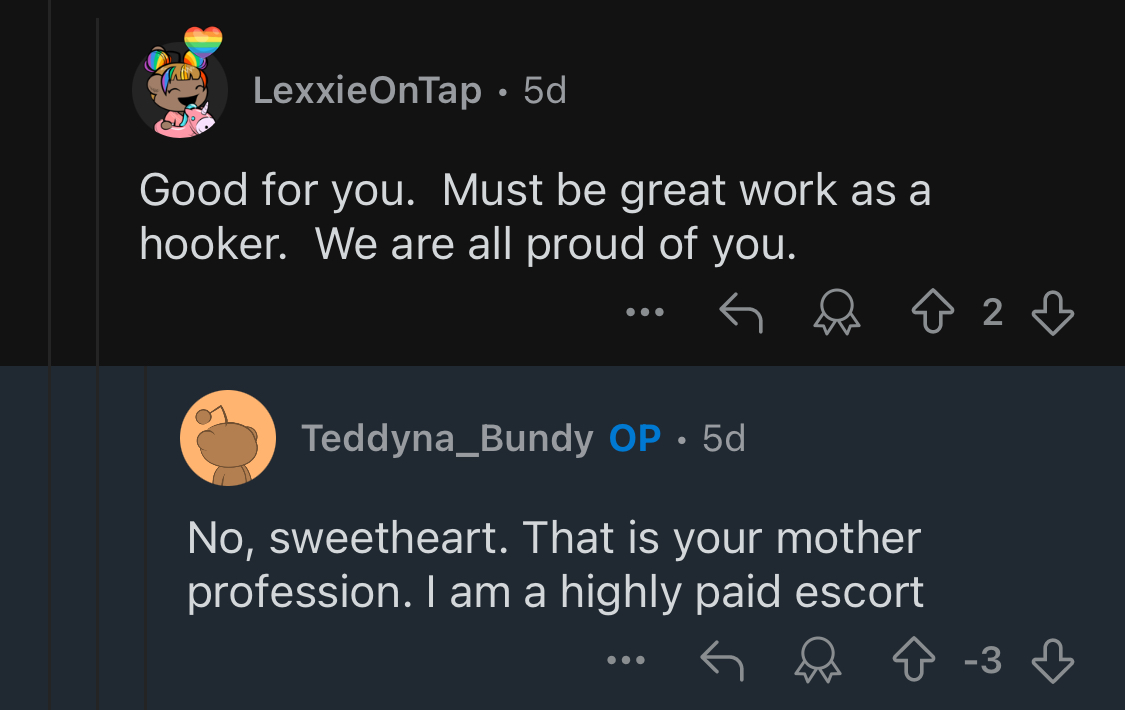
Task: Downvote LexxieOnTap's comment
Action: pos(1053,312)
